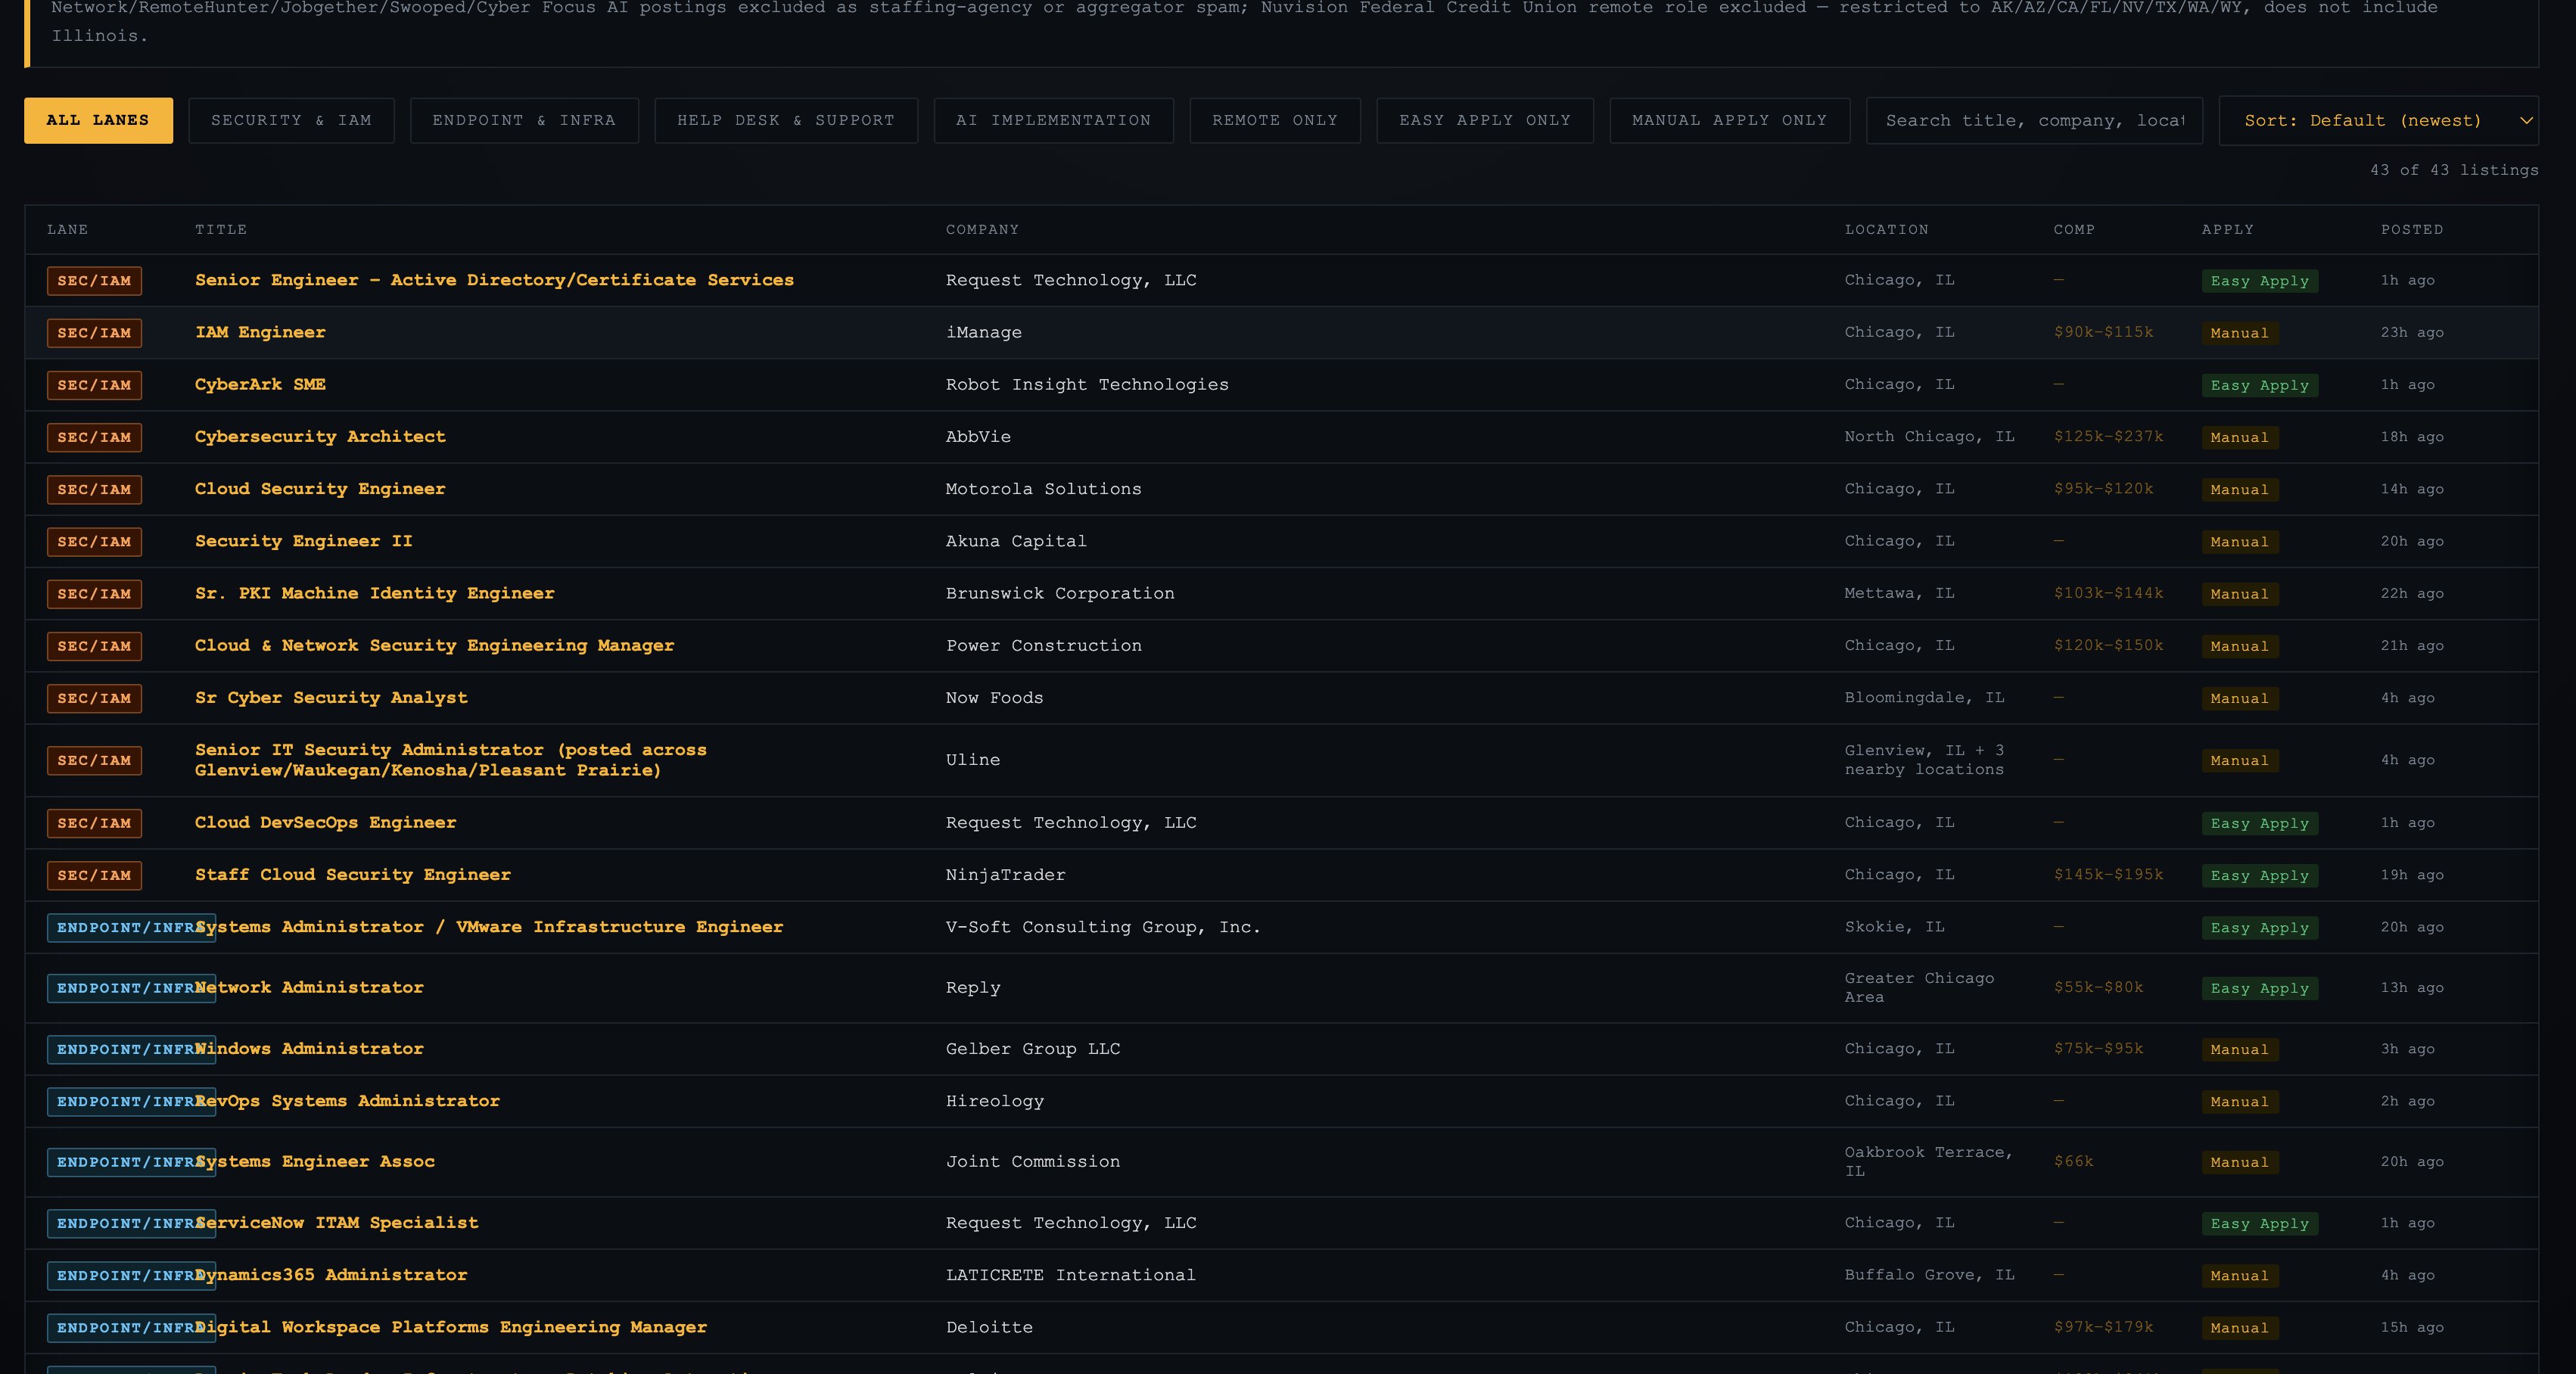Click the Manual badge for Gelber Group LLC
This screenshot has height=1374, width=2576.
pyautogui.click(x=2239, y=1049)
